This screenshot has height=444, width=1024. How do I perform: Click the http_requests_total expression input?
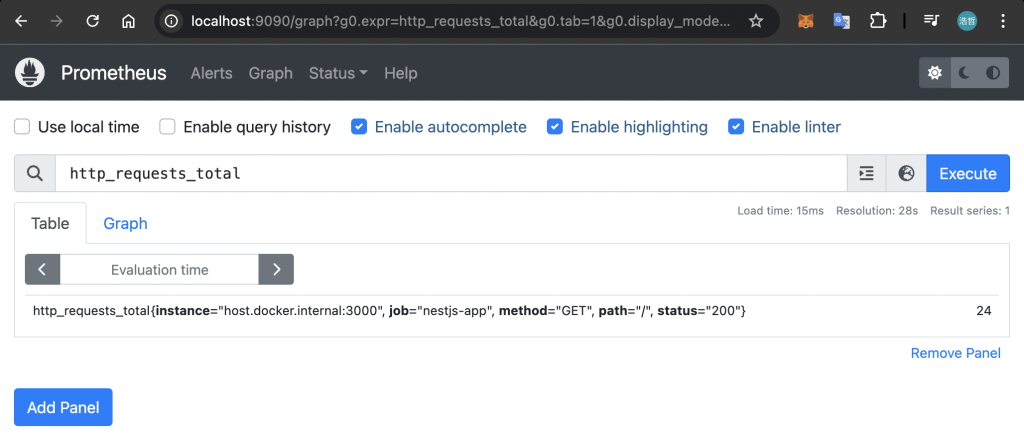[x=450, y=173]
